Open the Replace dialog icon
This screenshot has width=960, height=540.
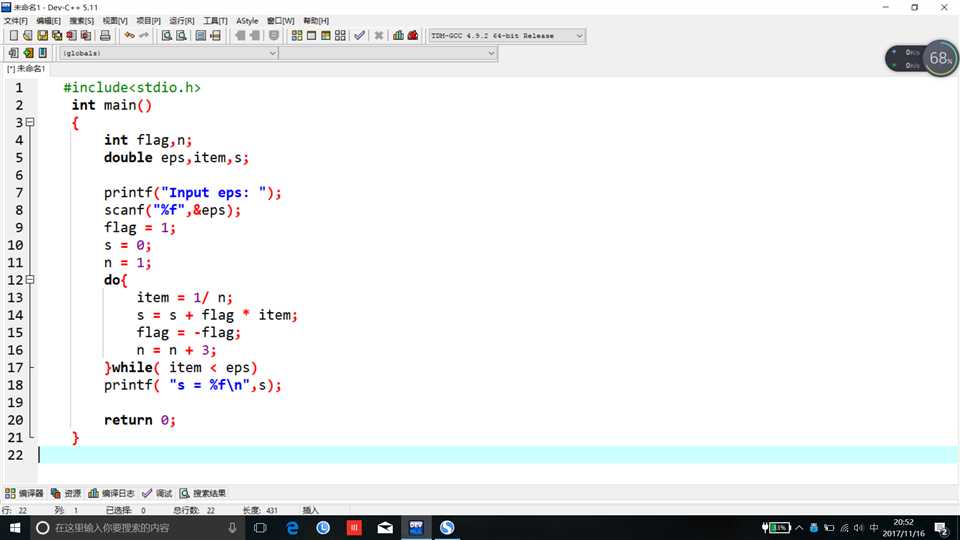181,36
